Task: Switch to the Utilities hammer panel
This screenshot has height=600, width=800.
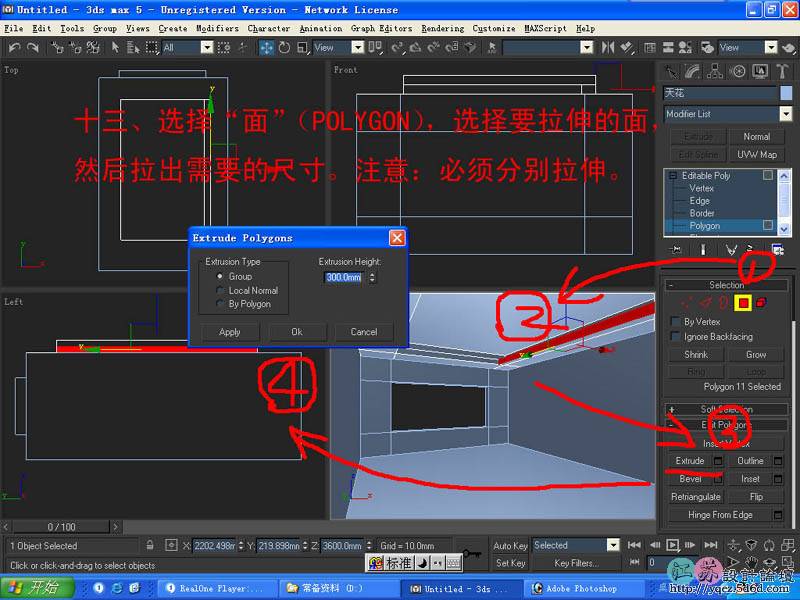Action: click(782, 71)
